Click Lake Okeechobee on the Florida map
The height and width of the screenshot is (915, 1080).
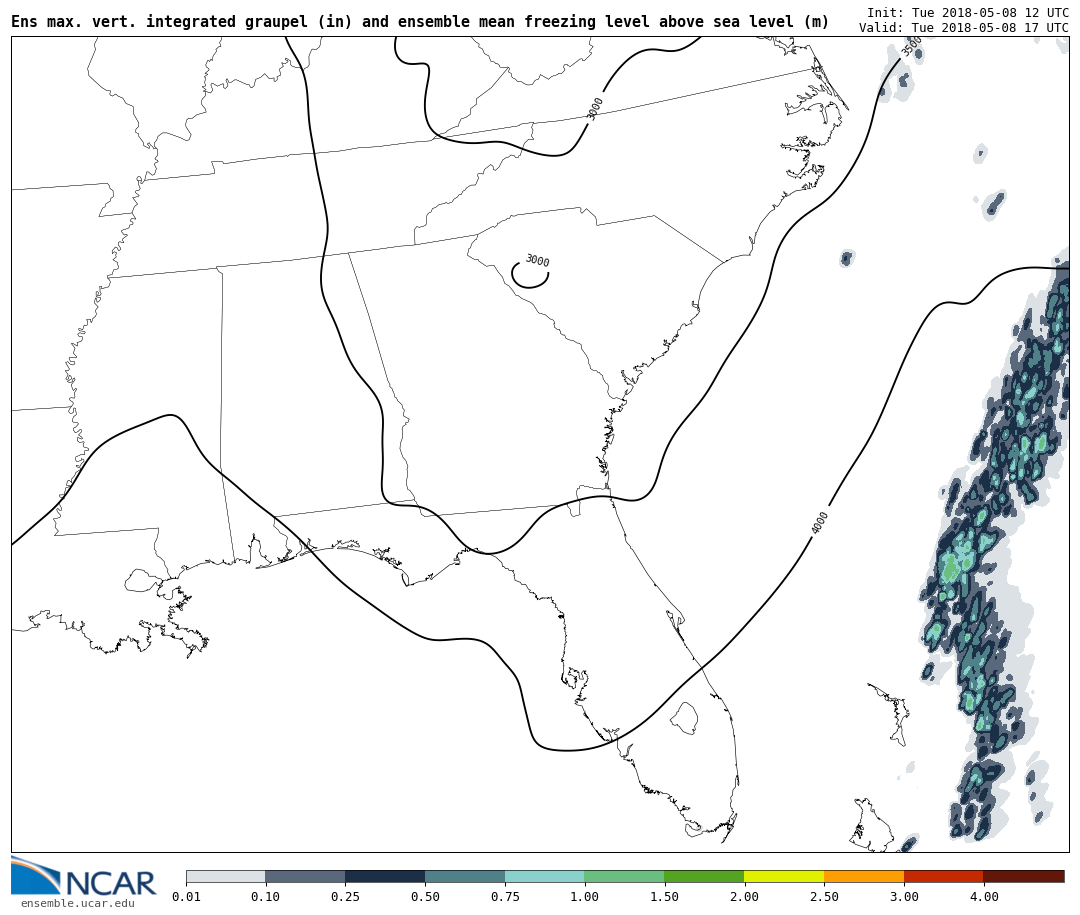coord(683,717)
